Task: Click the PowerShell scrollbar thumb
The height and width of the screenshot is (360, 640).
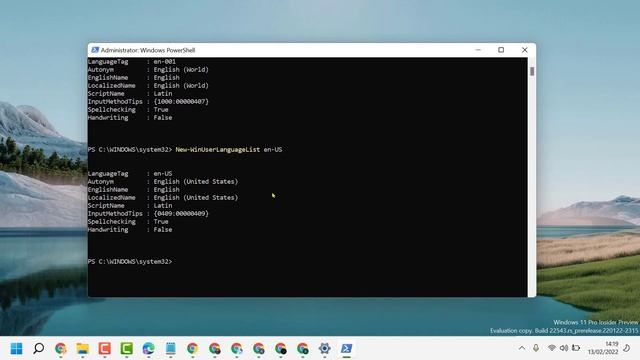Action: pos(532,71)
